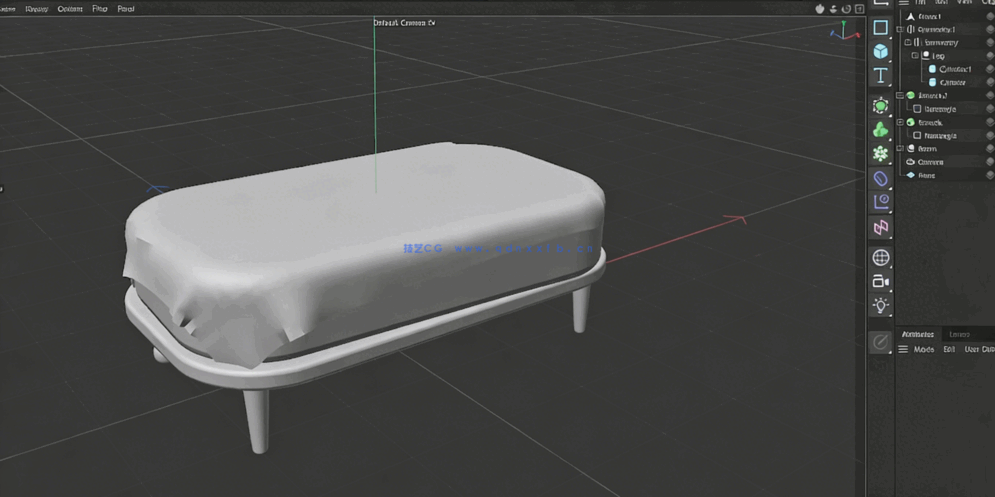
Task: Click the viewport rotate navigation icon
Action: click(846, 8)
